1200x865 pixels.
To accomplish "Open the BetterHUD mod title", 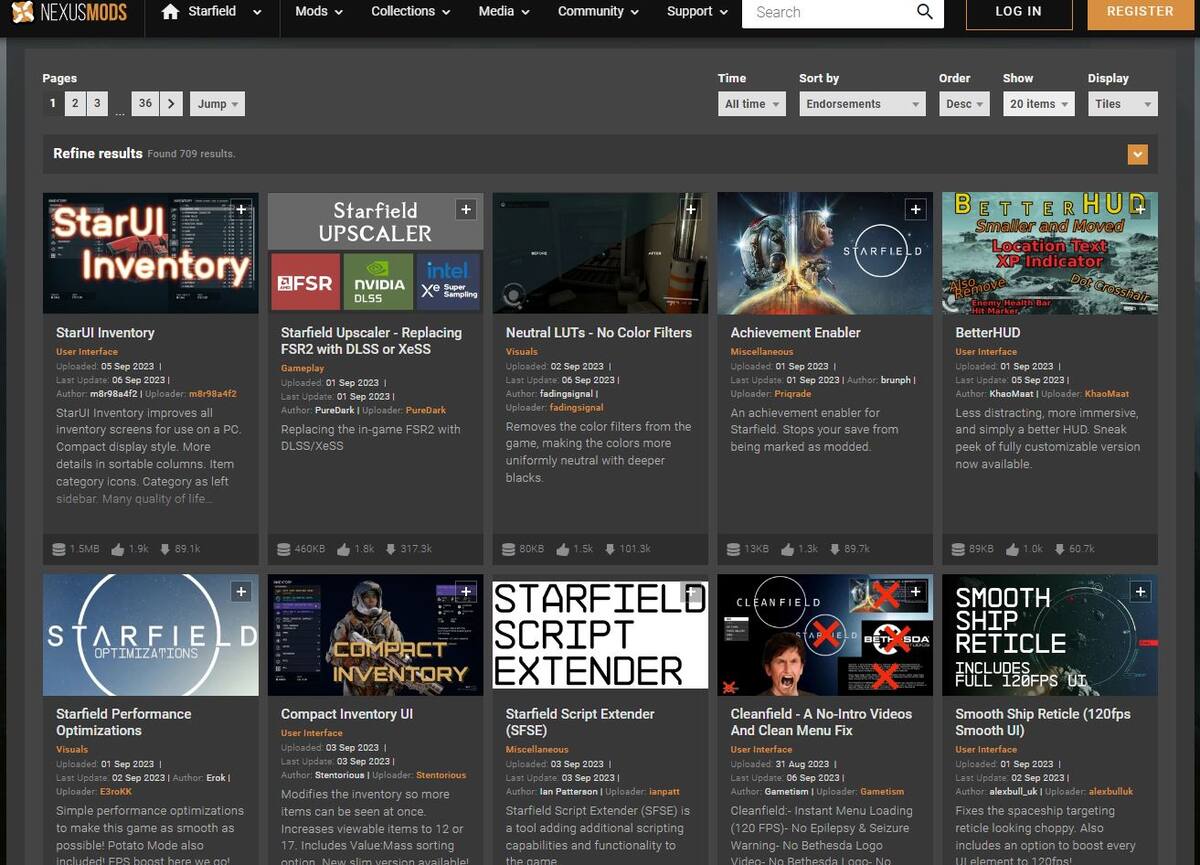I will tap(987, 332).
